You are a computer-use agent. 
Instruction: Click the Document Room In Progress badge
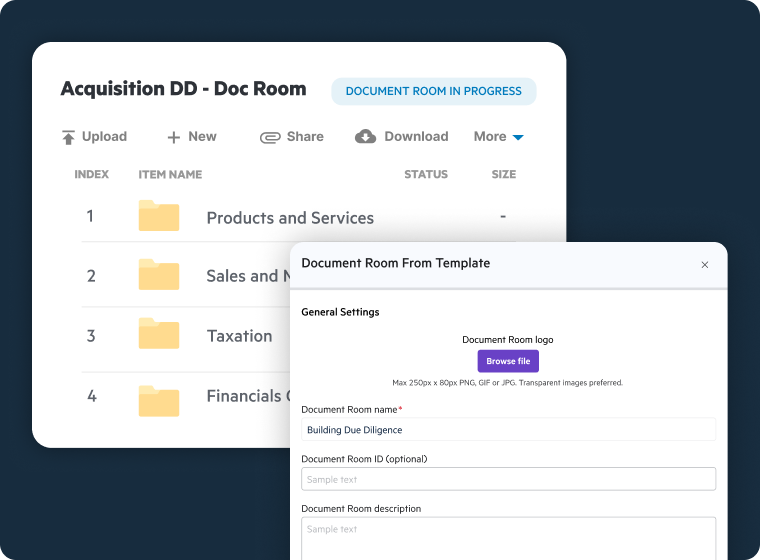[433, 91]
